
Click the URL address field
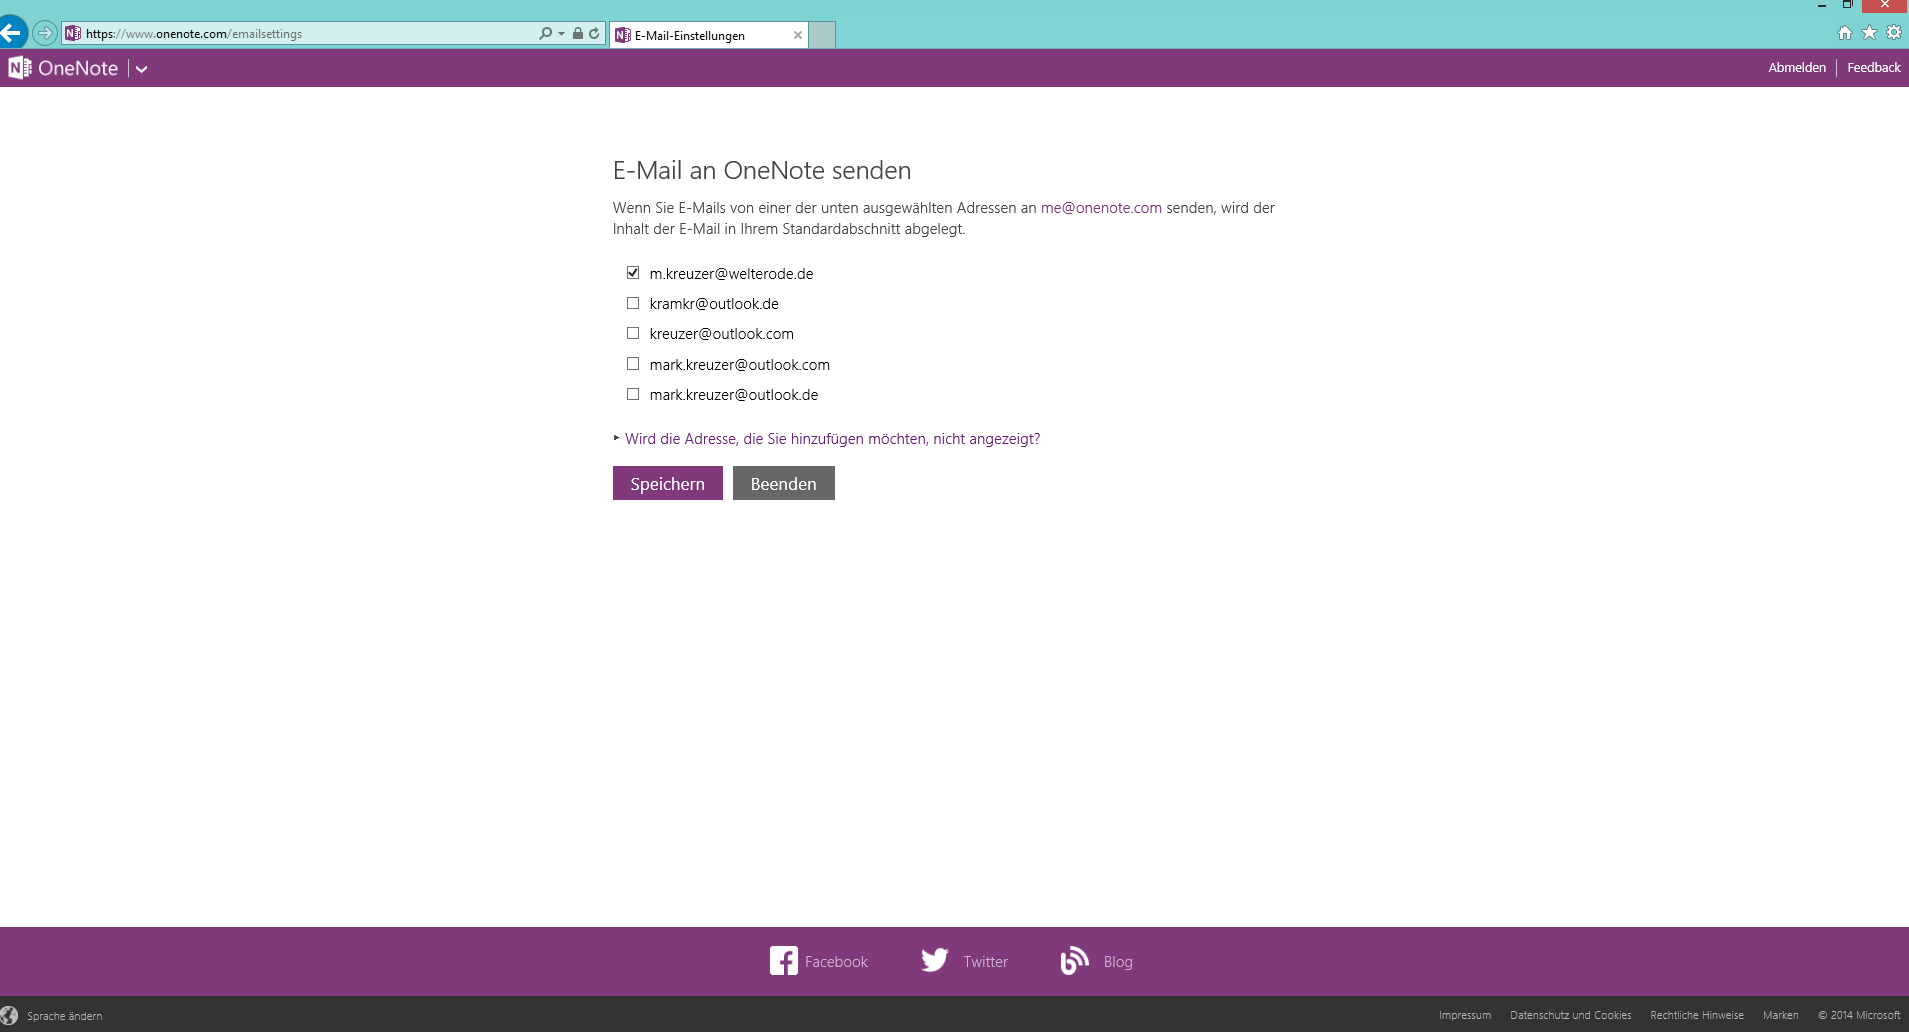300,34
